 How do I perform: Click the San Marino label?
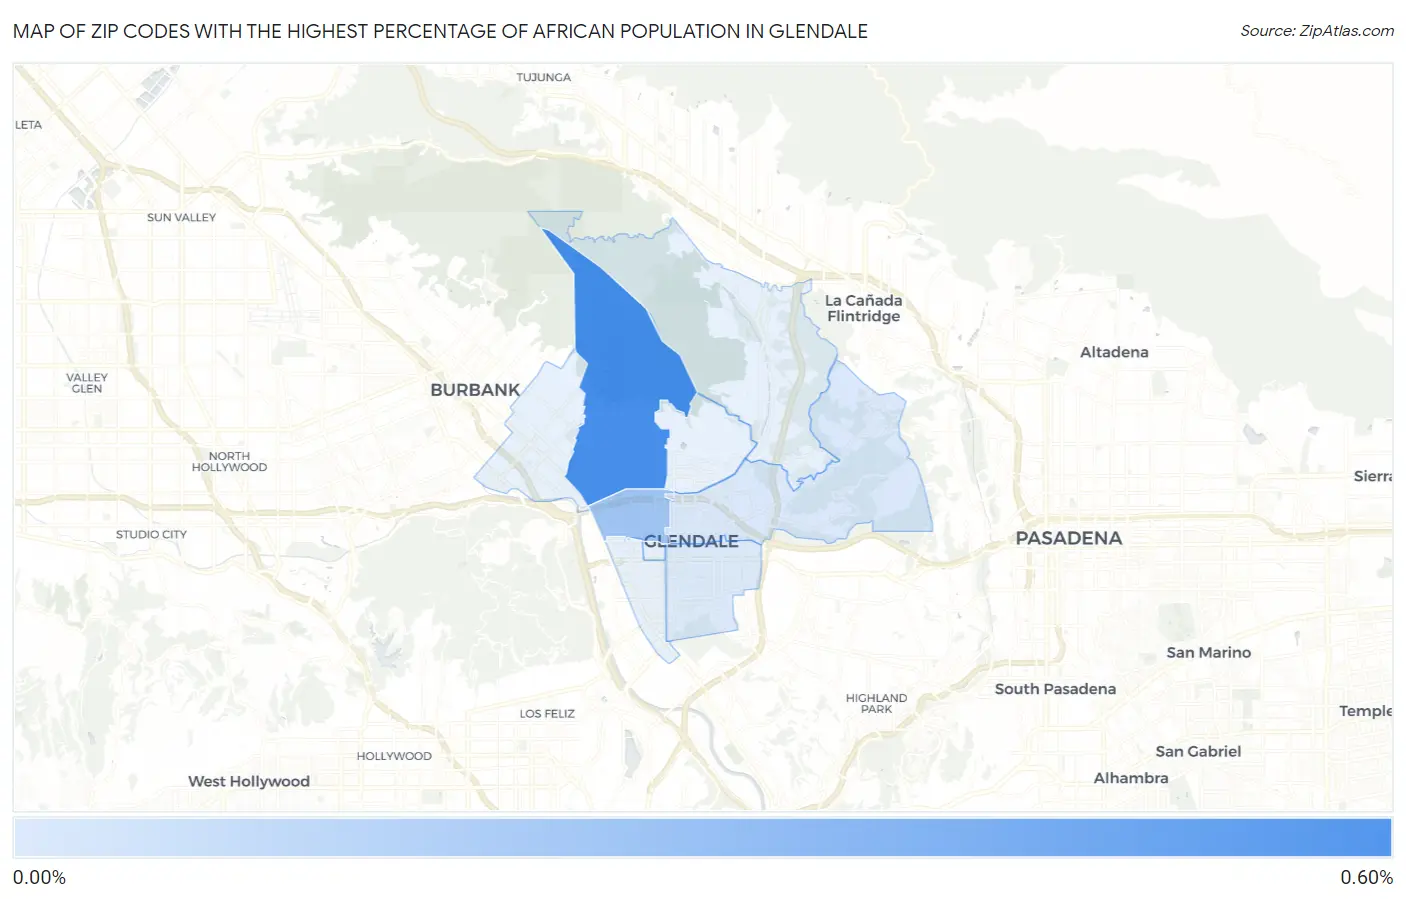click(x=1208, y=652)
